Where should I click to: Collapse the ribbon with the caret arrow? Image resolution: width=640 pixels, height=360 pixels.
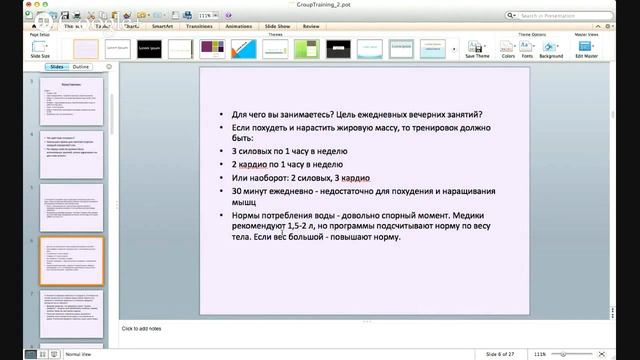[x=598, y=26]
